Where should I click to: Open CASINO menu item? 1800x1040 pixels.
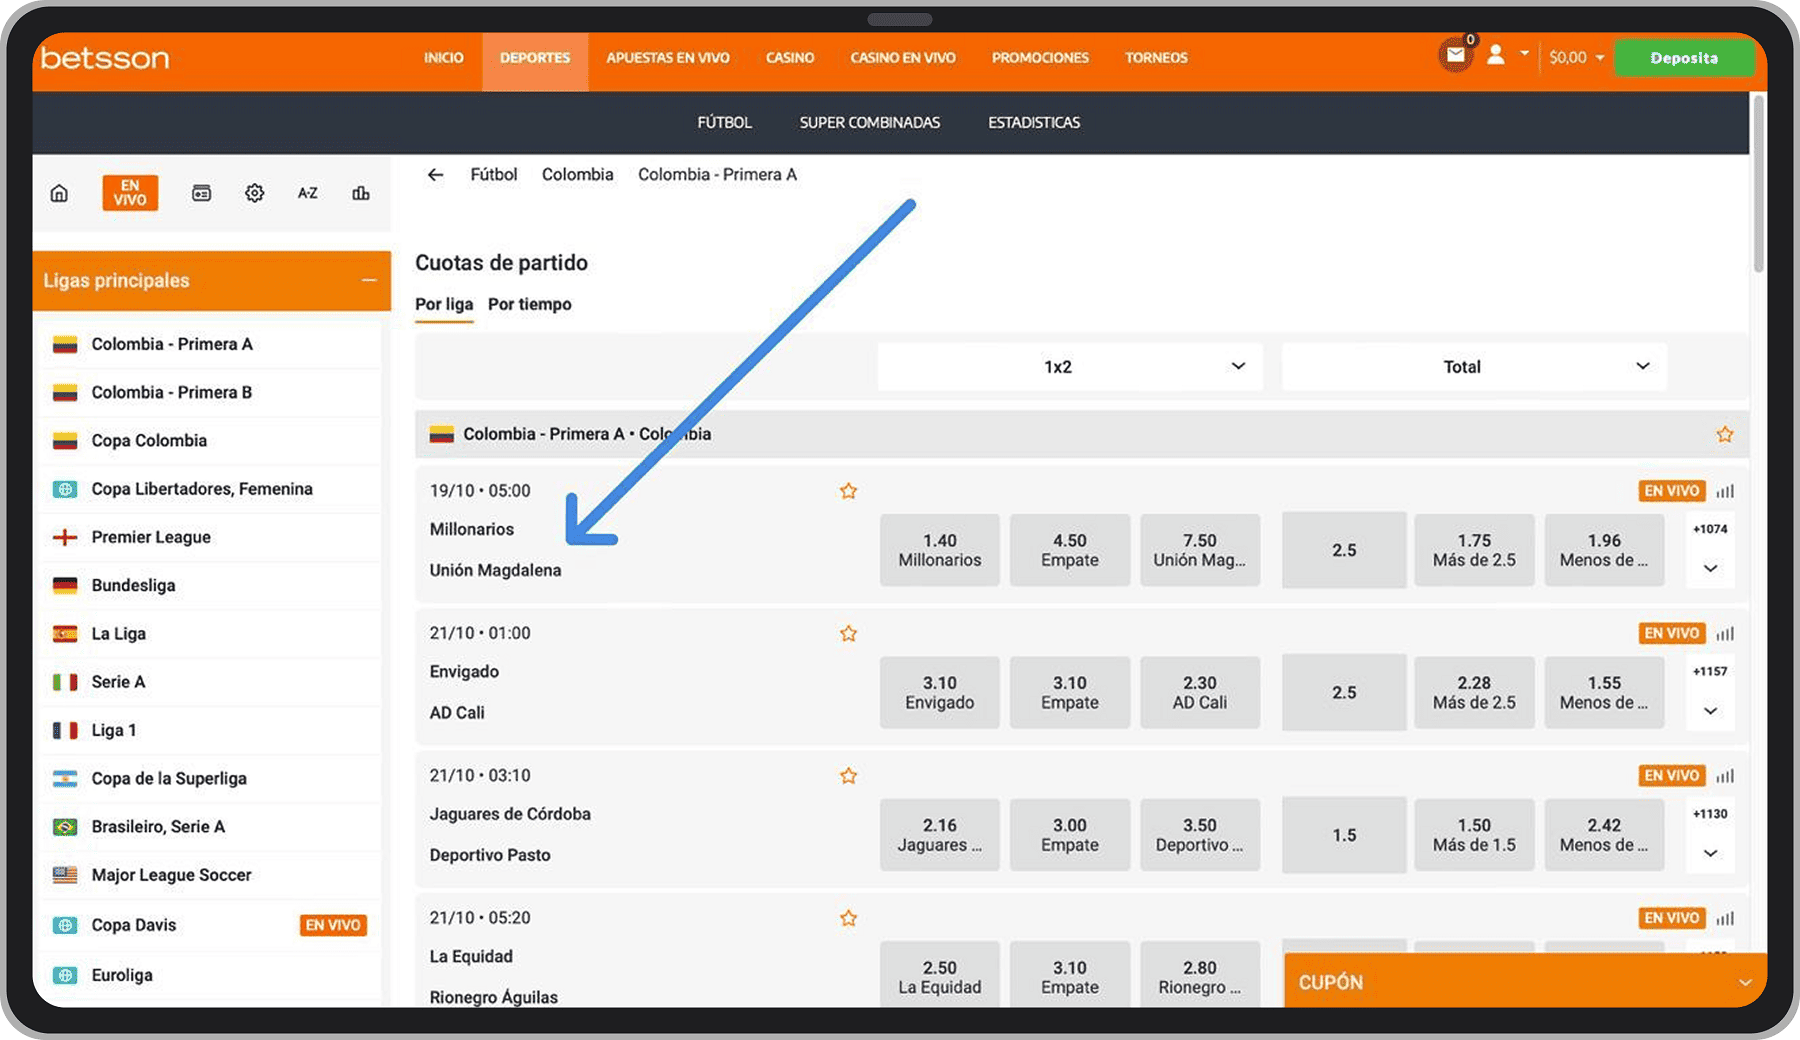[790, 58]
